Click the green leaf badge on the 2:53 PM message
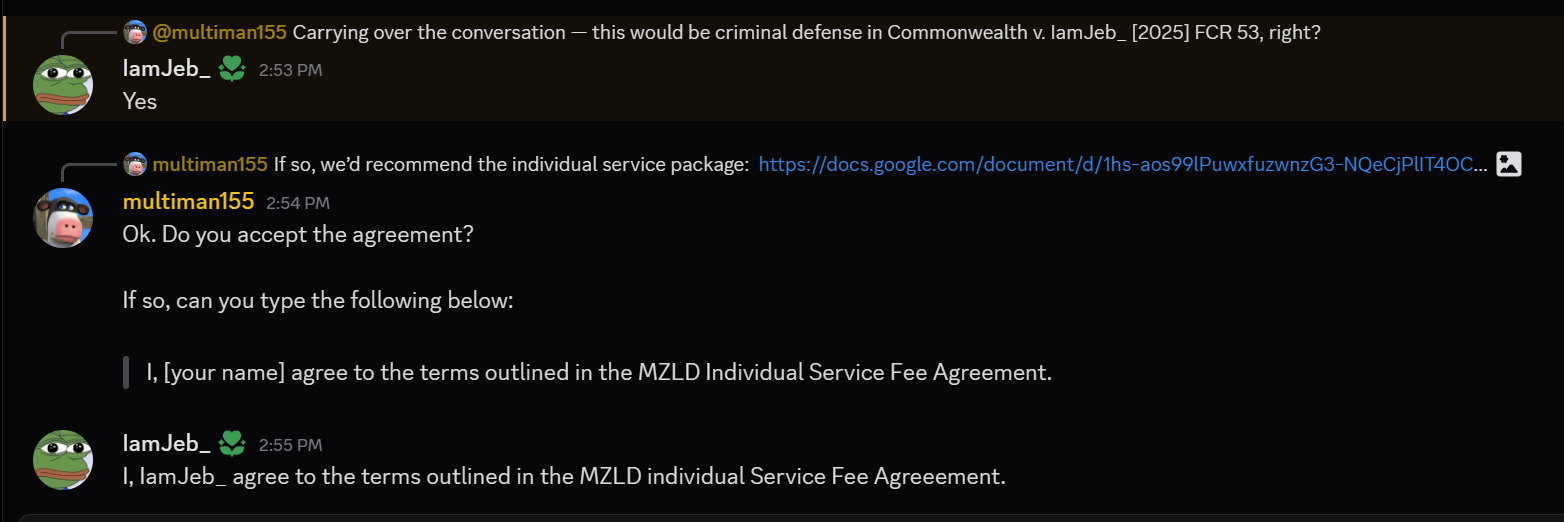This screenshot has height=522, width=1564. click(x=232, y=69)
